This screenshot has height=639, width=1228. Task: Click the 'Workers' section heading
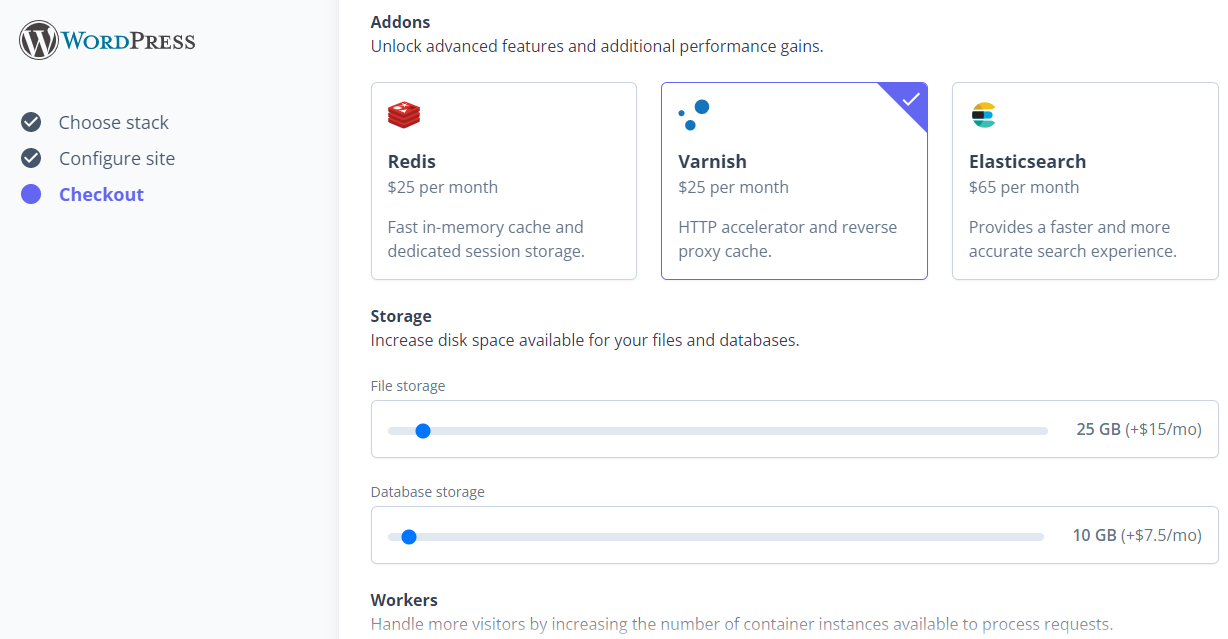(x=404, y=600)
